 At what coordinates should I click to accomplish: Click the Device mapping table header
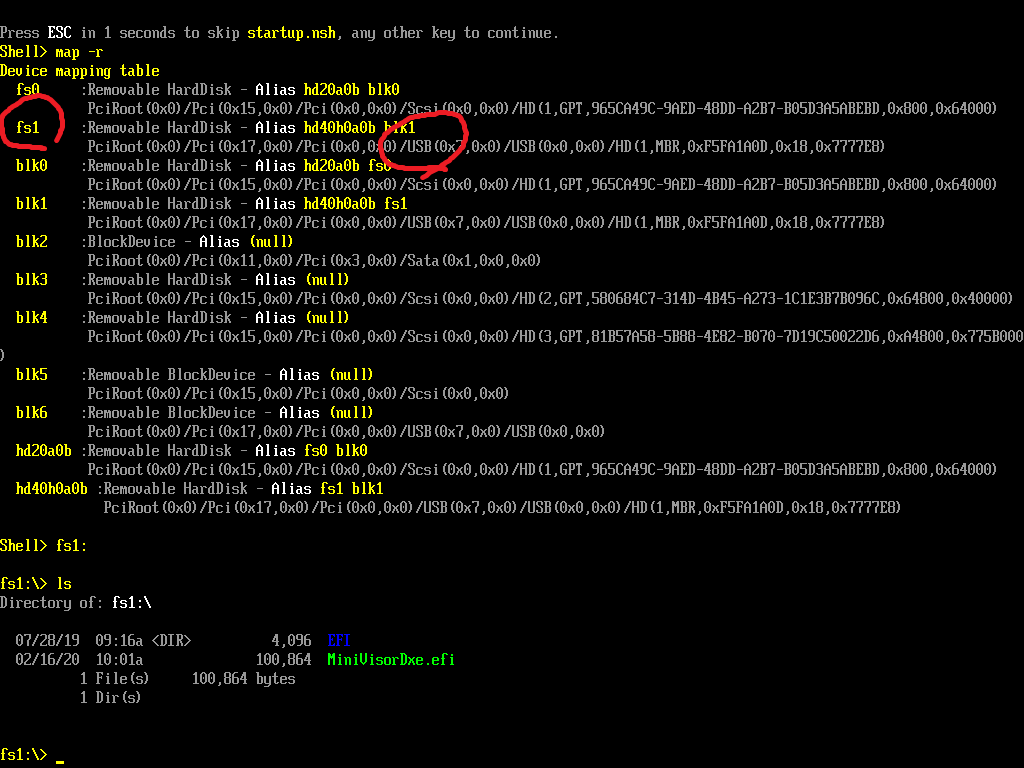[80, 70]
